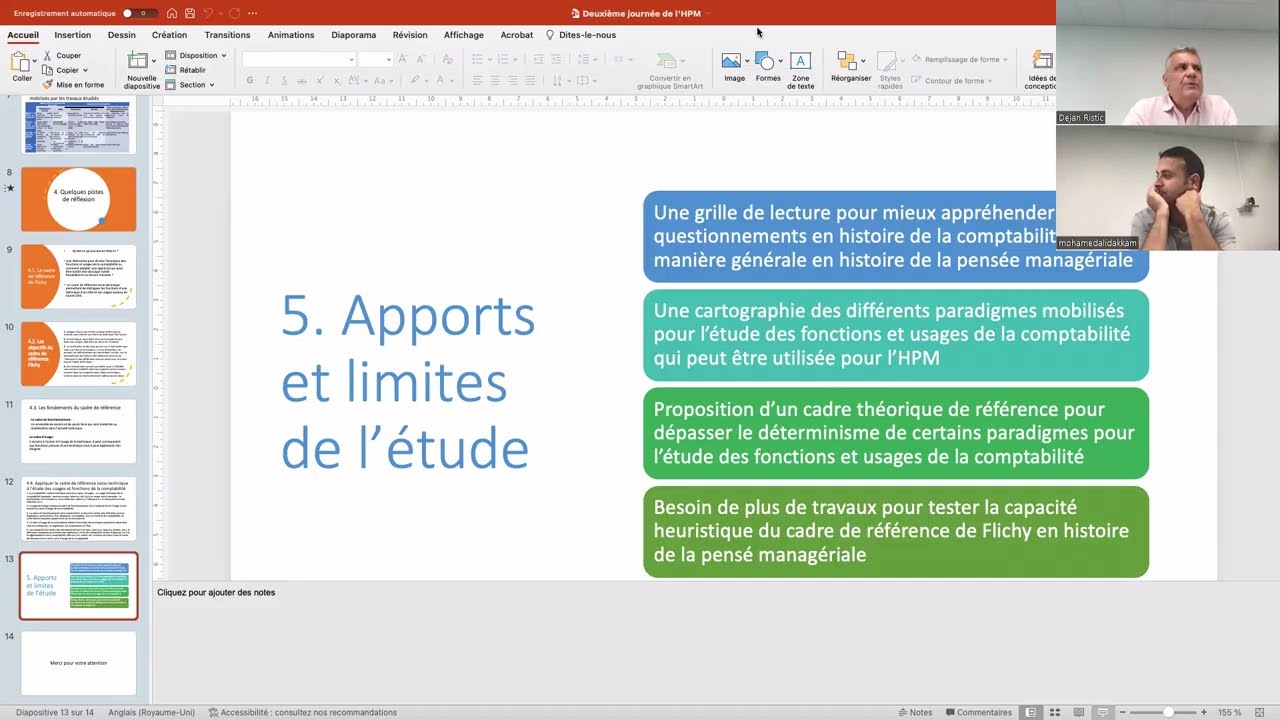Insert an Image
This screenshot has height=720, width=1280.
coord(733,68)
